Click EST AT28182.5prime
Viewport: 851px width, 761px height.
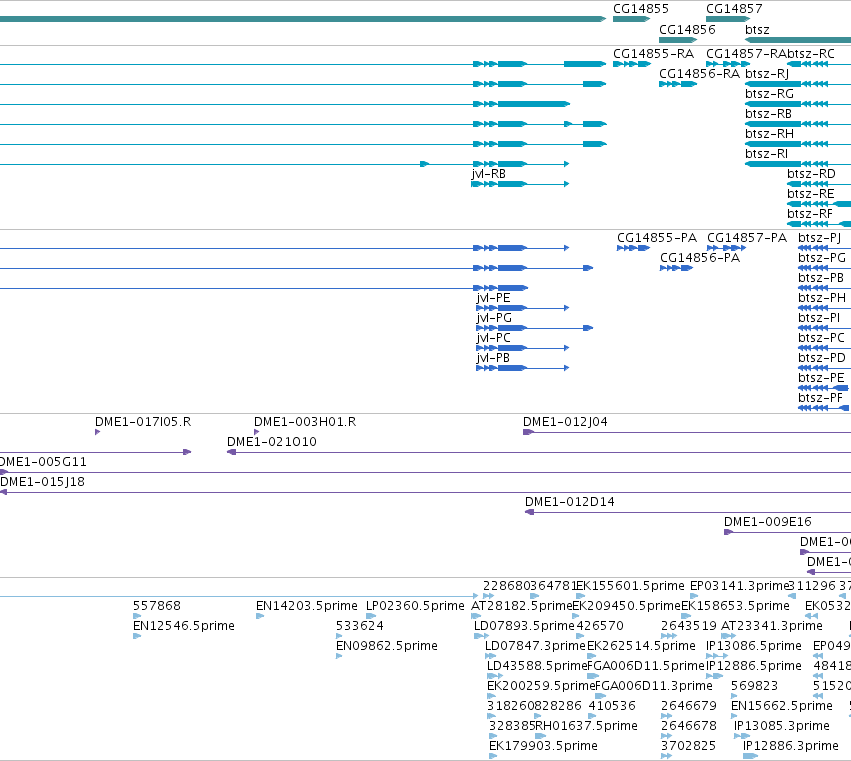coord(522,606)
